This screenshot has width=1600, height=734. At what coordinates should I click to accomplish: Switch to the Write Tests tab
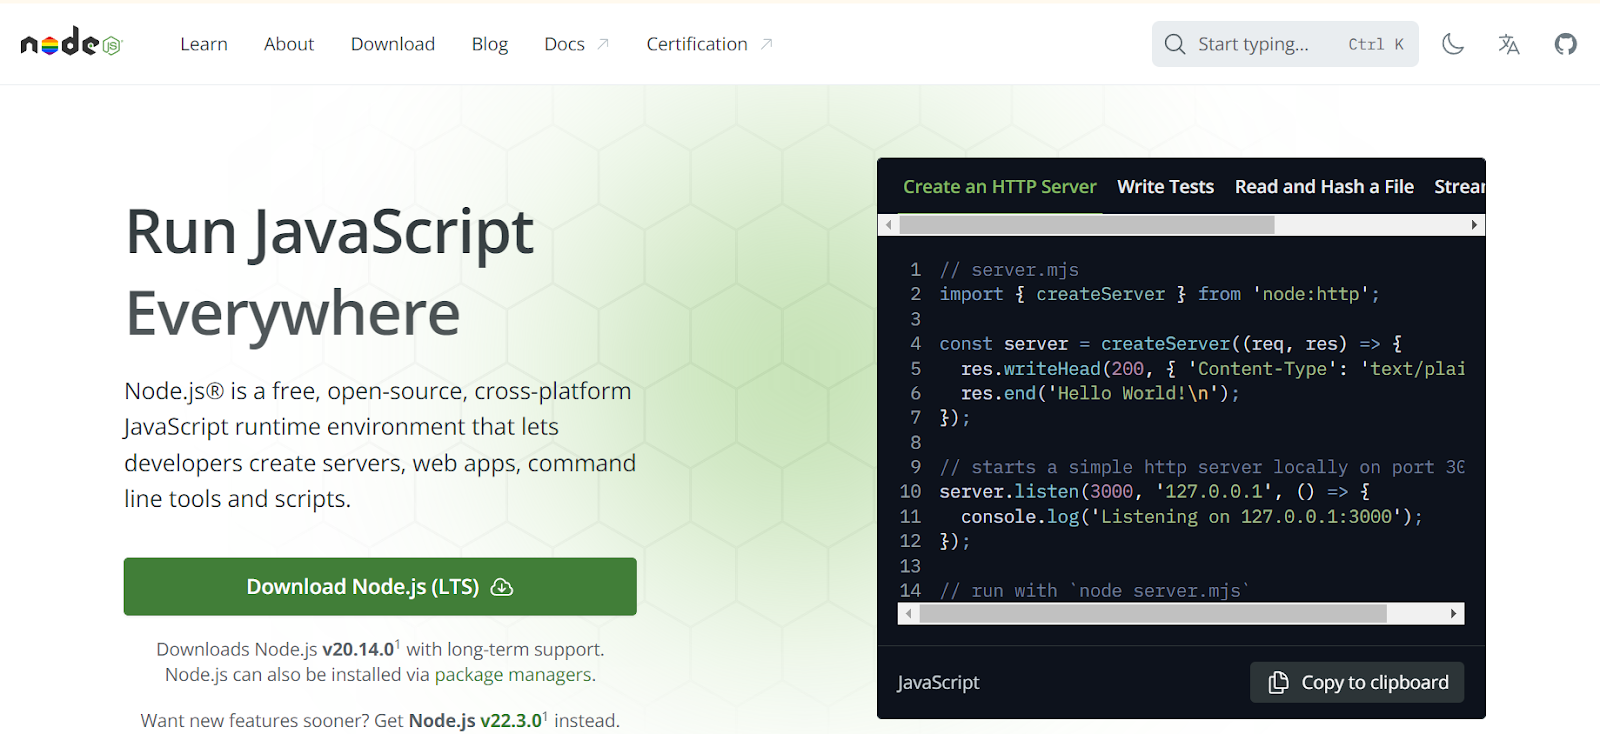[x=1165, y=187]
